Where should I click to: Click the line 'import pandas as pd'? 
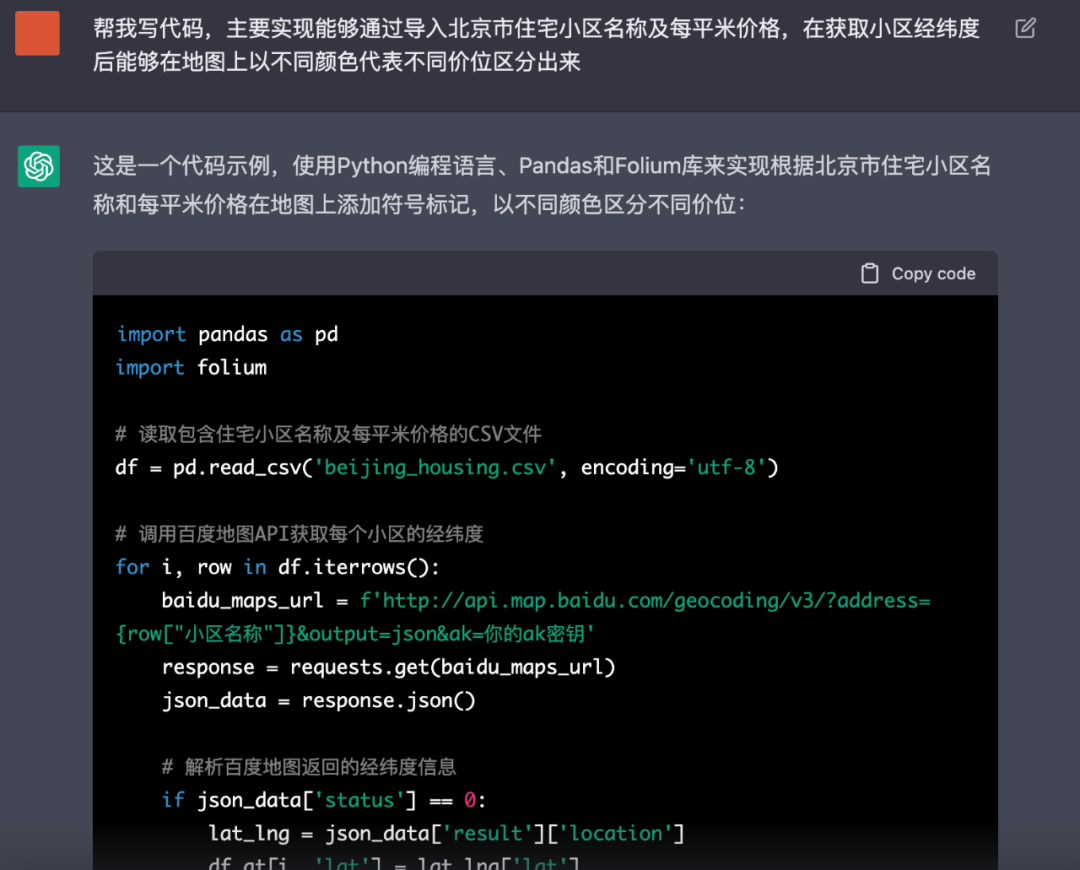[x=227, y=334]
